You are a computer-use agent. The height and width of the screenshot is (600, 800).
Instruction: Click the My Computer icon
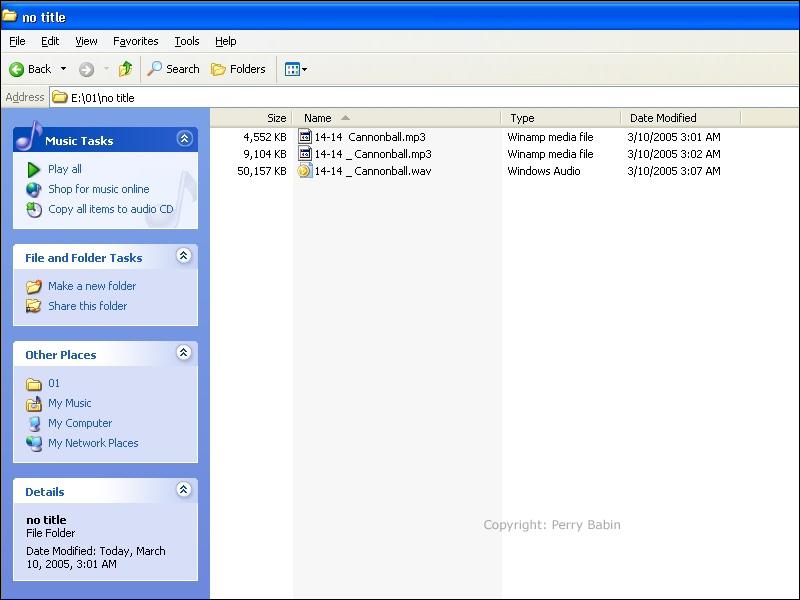34,423
